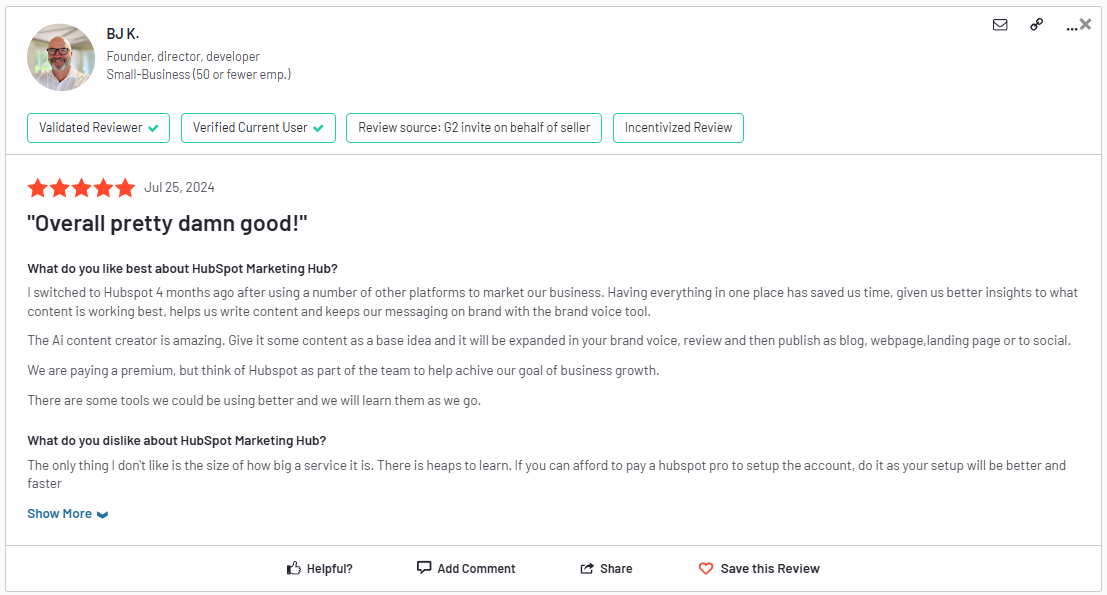Click the green check in Verified Current User badge
The image size is (1107, 595).
click(x=319, y=127)
